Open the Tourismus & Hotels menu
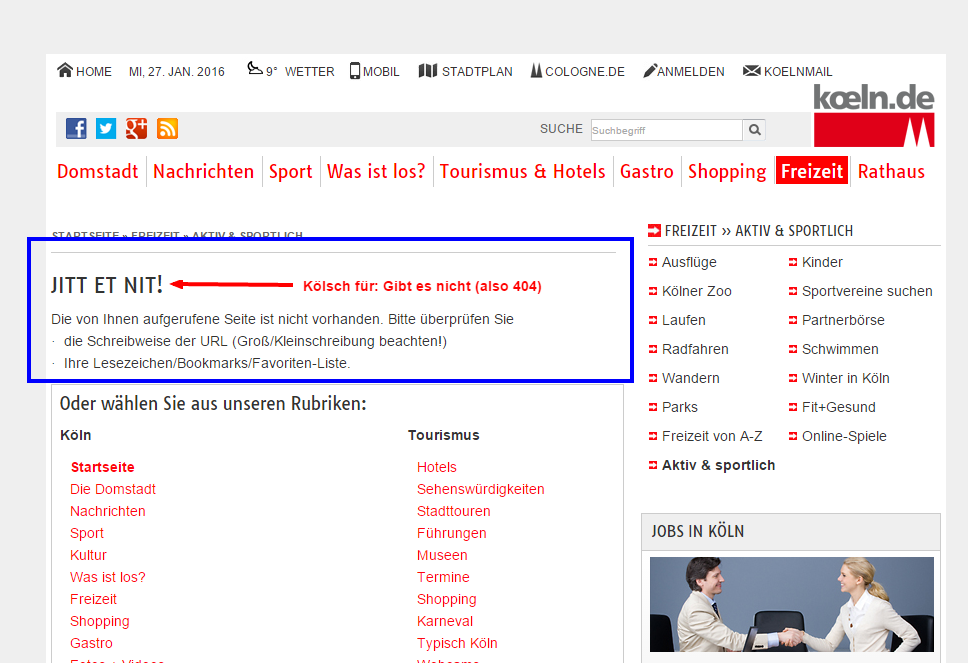The width and height of the screenshot is (968, 663). pyautogui.click(x=522, y=171)
